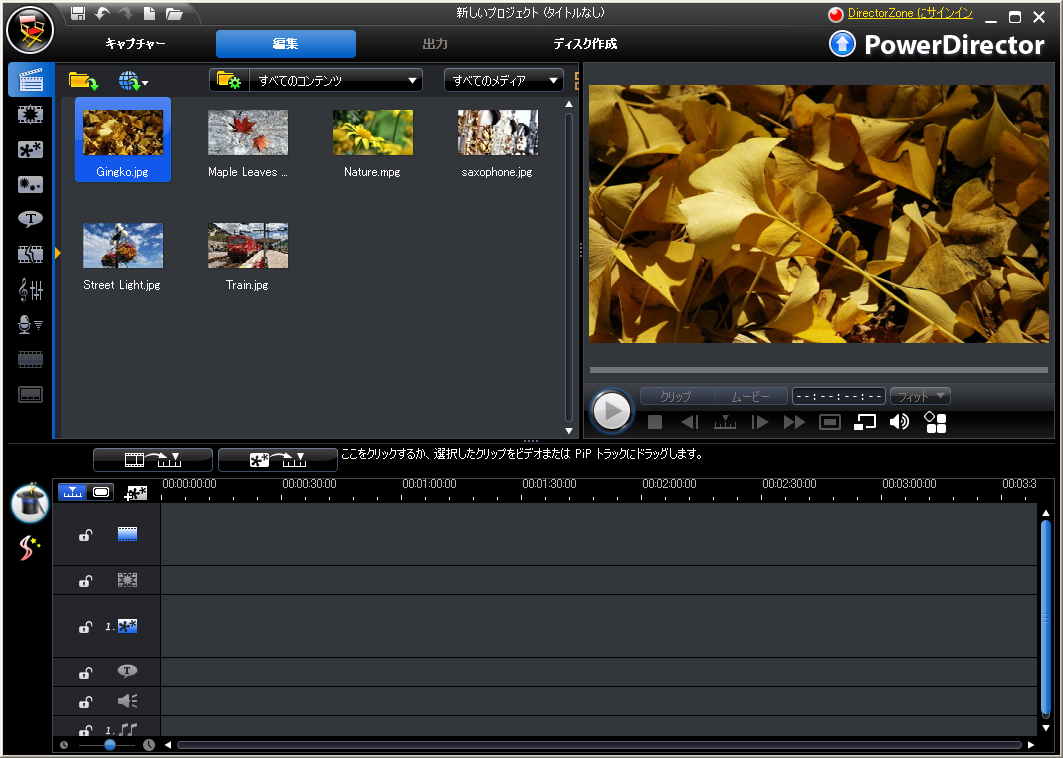Click the DirectorZone にサインイン link
The height and width of the screenshot is (758, 1063).
pyautogui.click(x=909, y=14)
